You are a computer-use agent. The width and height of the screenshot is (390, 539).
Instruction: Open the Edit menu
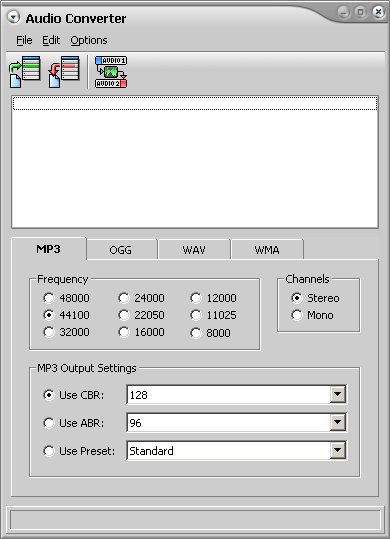51,40
